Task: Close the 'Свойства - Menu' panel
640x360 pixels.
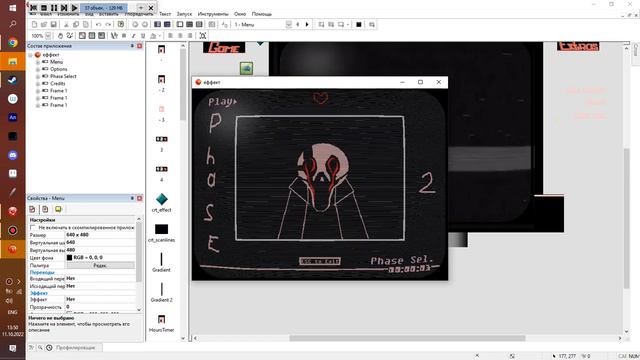Action: click(x=140, y=198)
